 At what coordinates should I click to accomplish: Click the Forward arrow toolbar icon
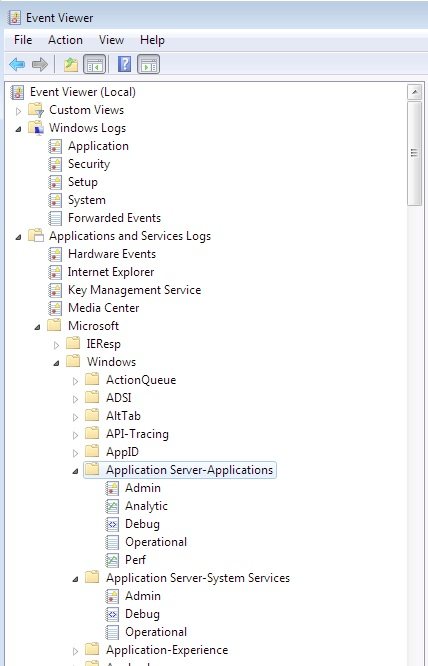[x=39, y=65]
